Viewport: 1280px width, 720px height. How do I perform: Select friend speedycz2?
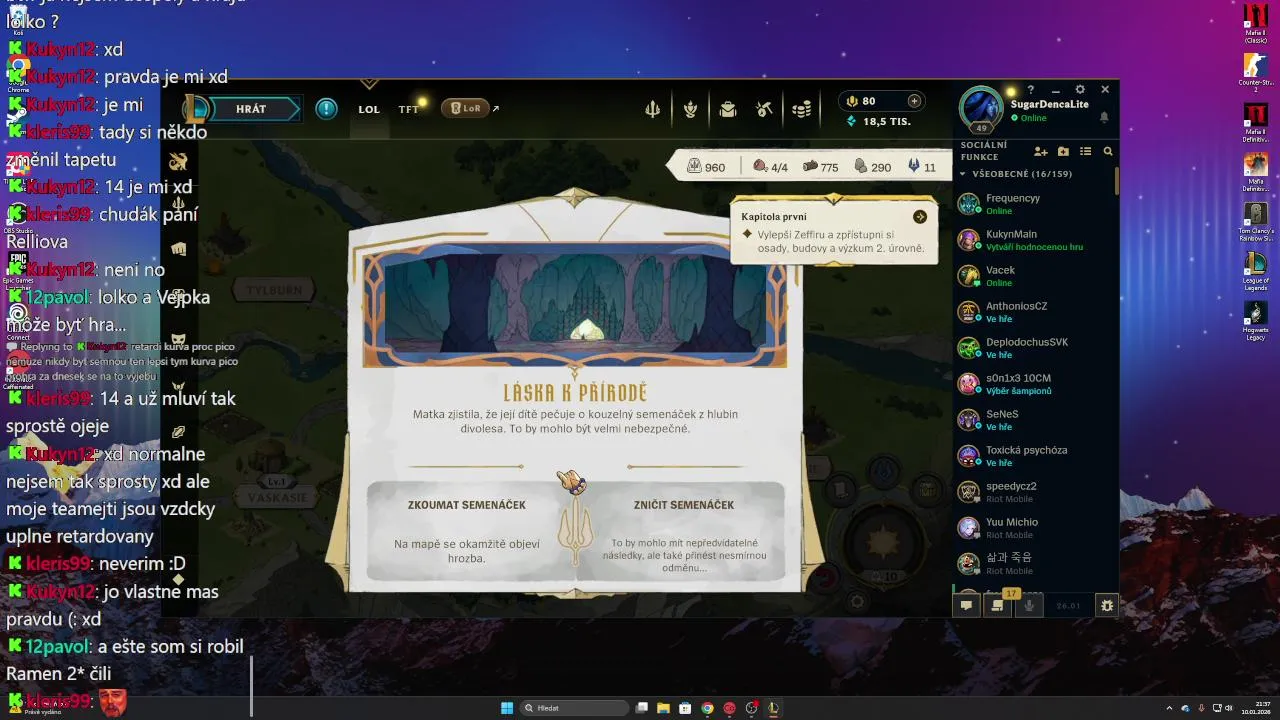tap(1033, 492)
